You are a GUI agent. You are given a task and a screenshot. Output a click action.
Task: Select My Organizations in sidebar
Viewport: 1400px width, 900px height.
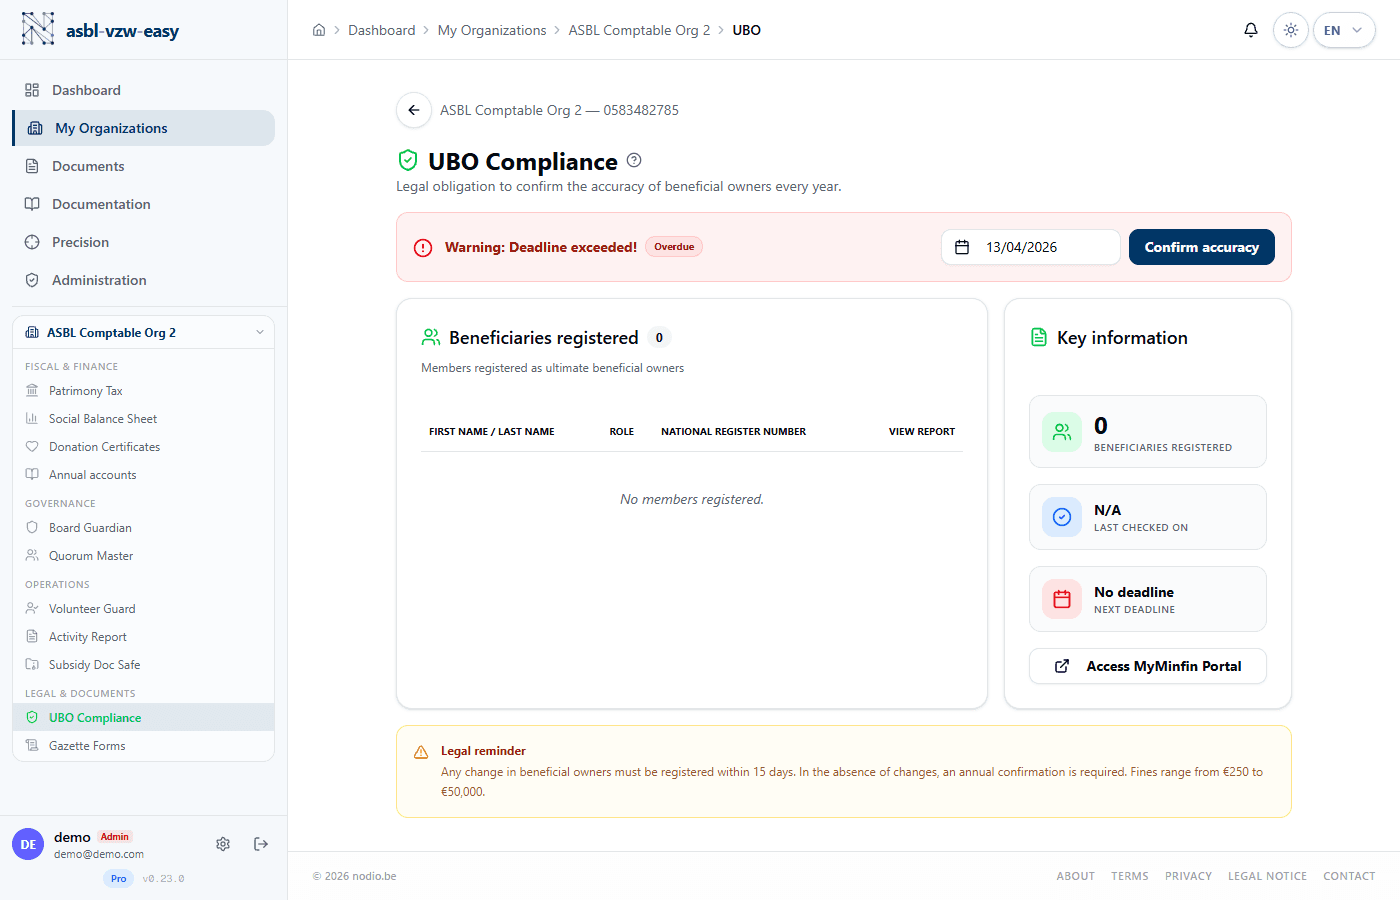point(143,128)
